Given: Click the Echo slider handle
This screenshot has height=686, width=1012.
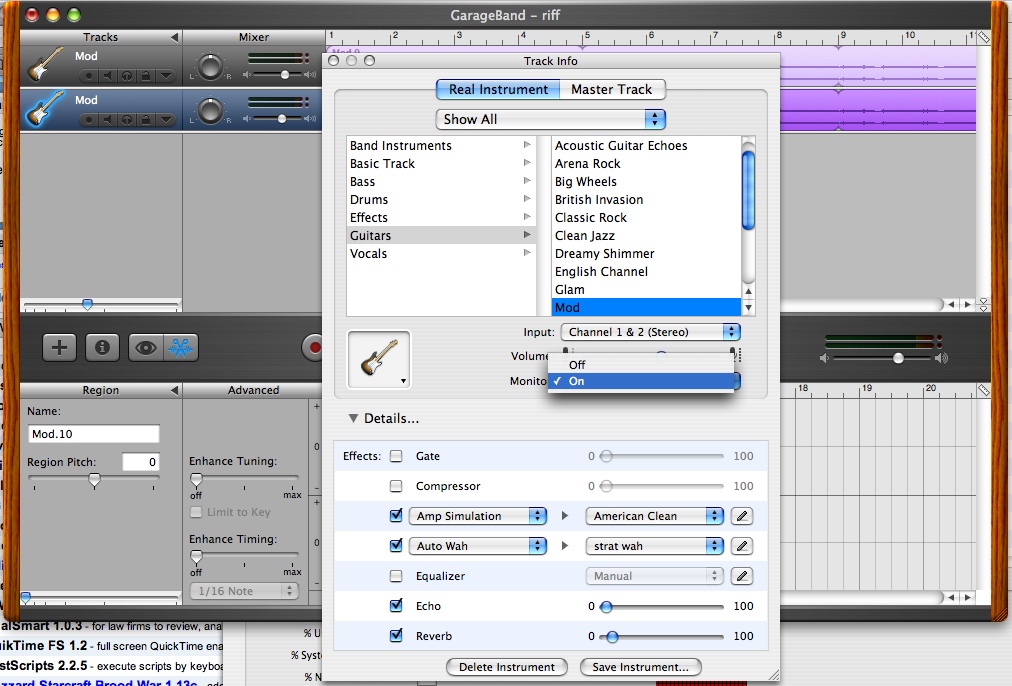Looking at the screenshot, I should 606,607.
